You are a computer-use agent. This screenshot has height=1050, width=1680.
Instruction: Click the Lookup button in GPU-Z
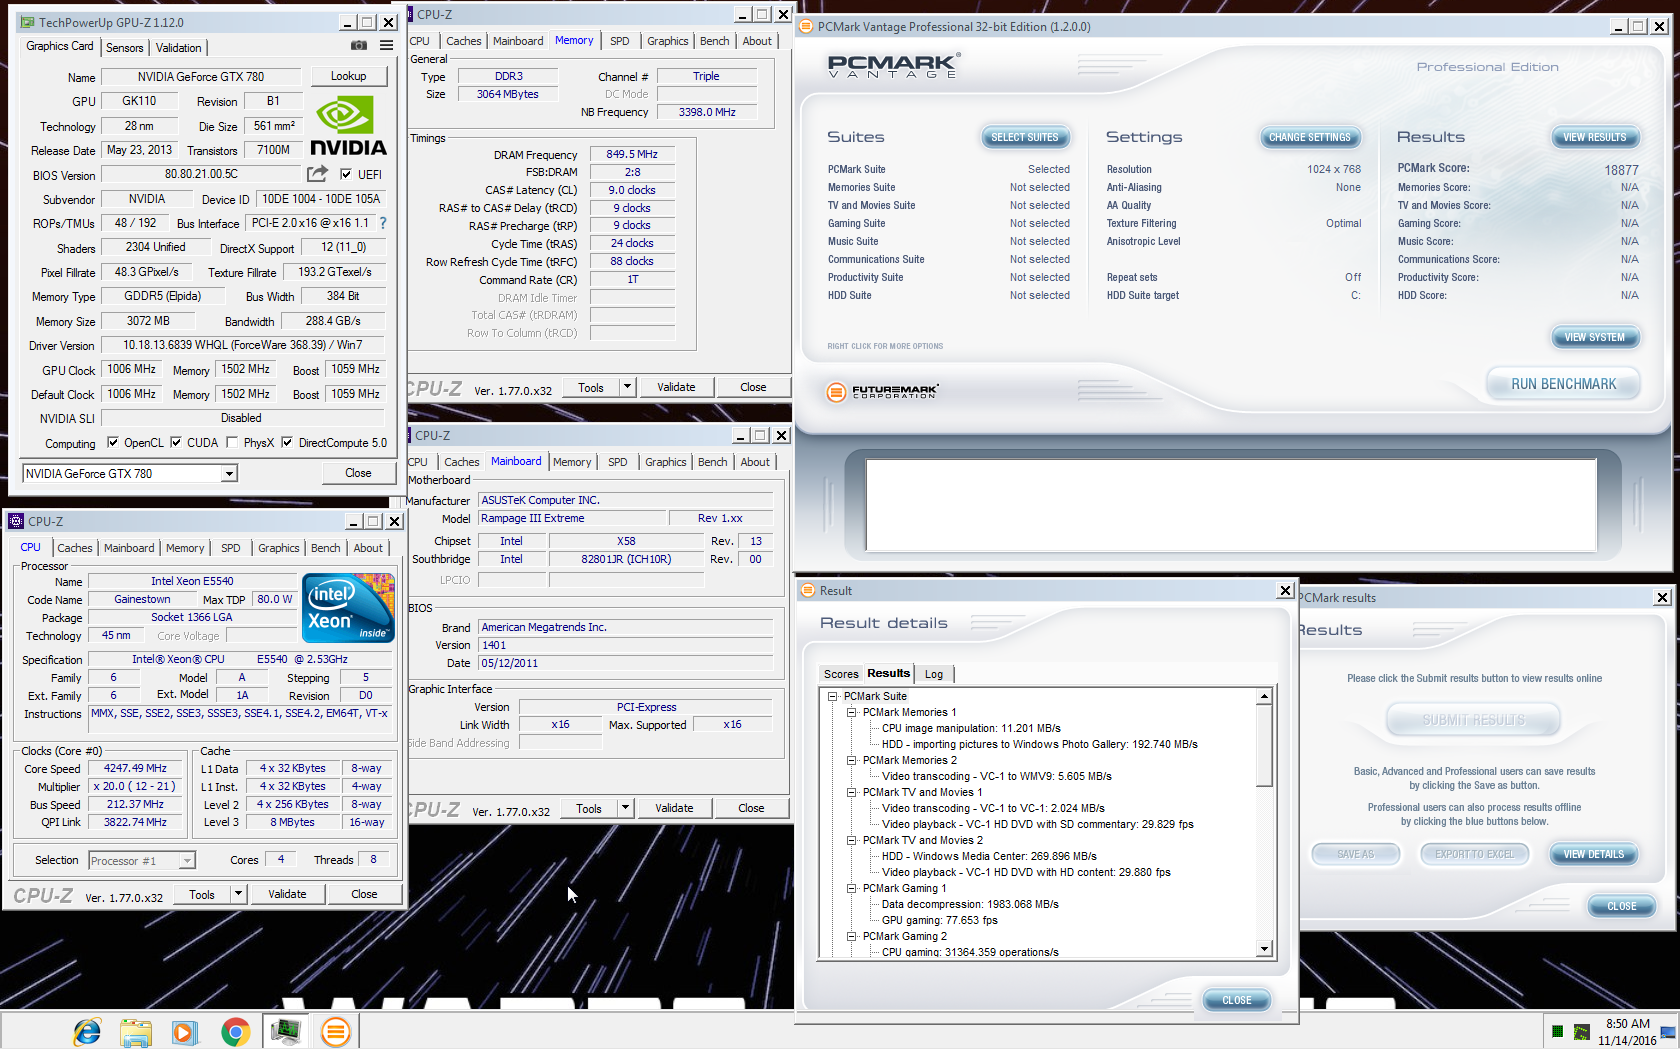pos(348,76)
